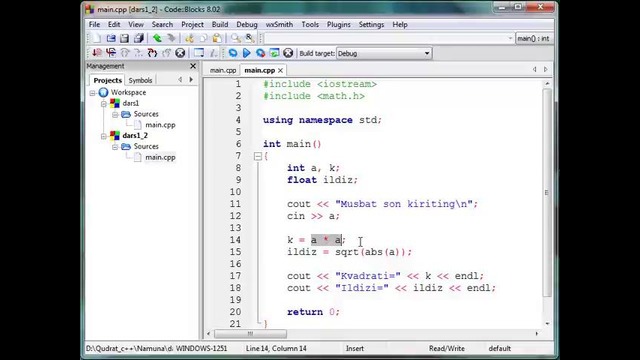The height and width of the screenshot is (360, 640).
Task: Save the current file using the floppy icon
Action: click(124, 38)
